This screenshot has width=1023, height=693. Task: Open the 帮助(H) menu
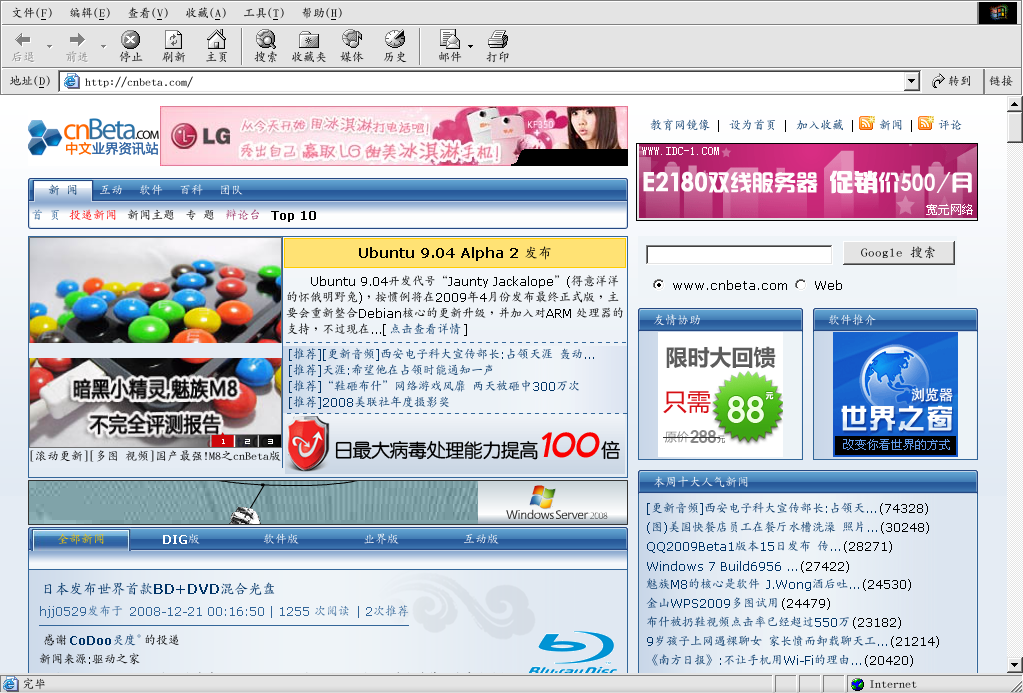click(322, 12)
